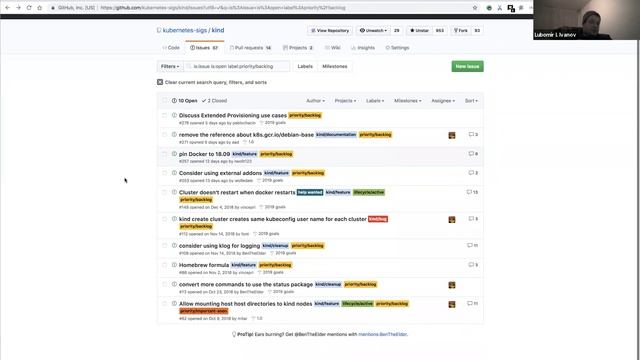The height and width of the screenshot is (360, 640).
Task: Open the Sort dropdown
Action: pos(471,101)
